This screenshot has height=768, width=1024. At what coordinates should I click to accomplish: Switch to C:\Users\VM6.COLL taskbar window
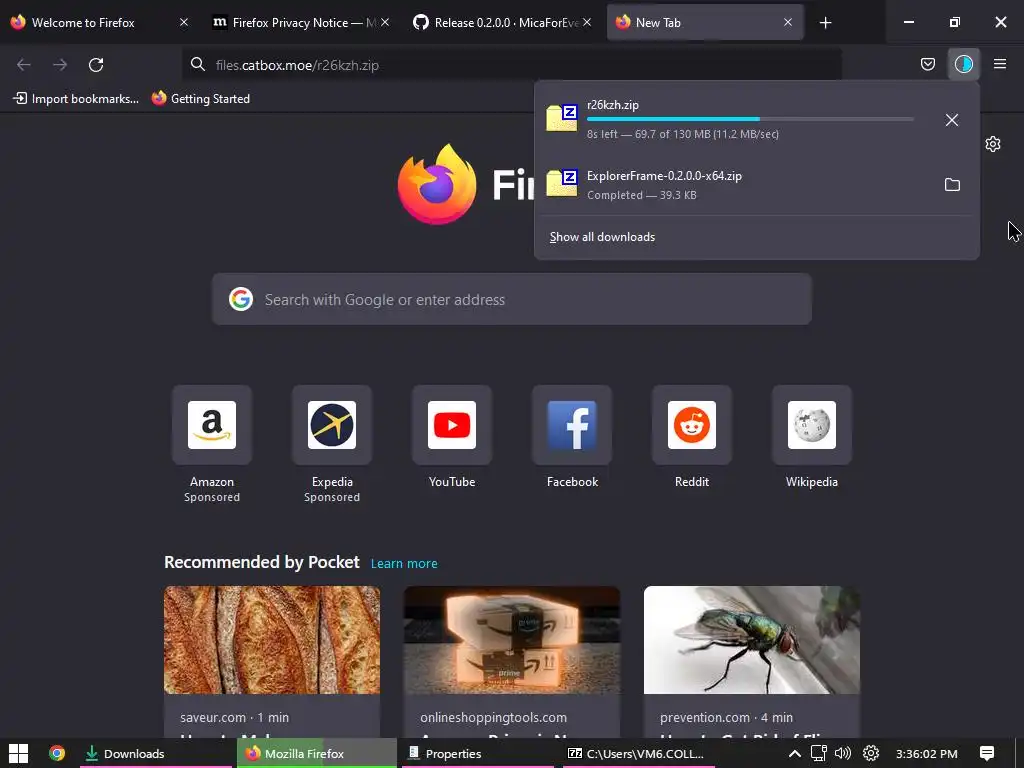[640, 753]
